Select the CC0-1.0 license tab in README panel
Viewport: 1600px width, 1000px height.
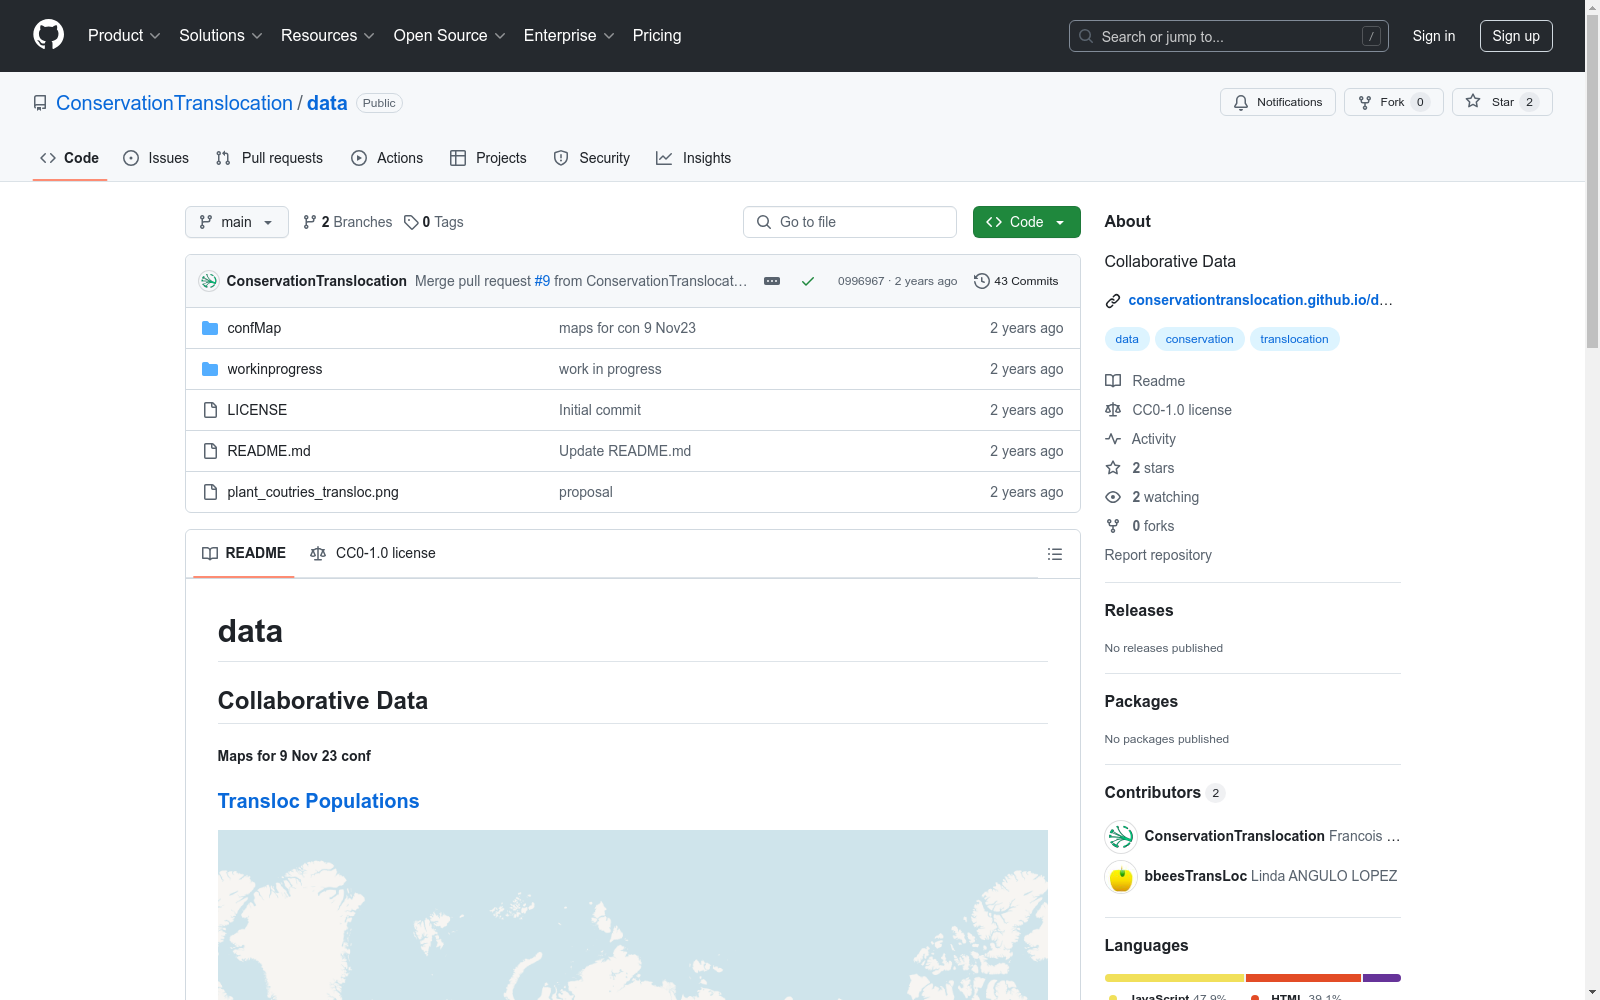pyautogui.click(x=373, y=553)
